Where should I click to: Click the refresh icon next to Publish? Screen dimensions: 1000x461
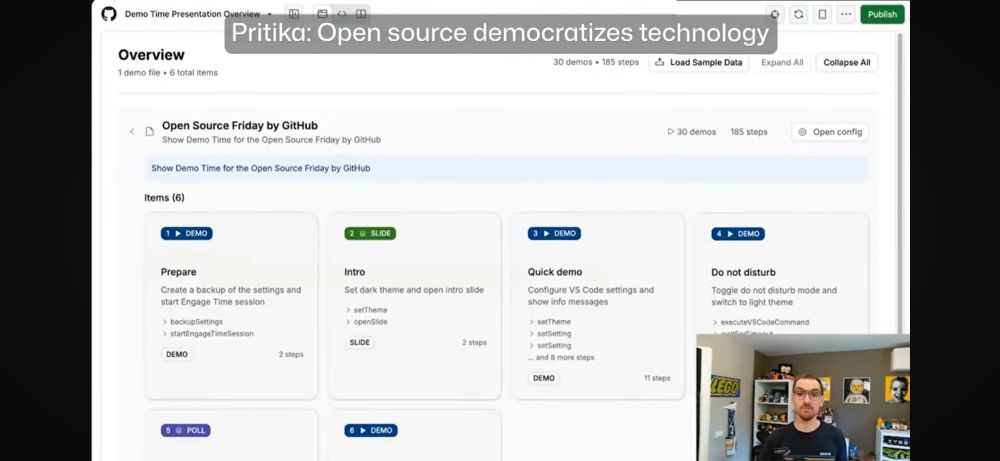pyautogui.click(x=798, y=14)
